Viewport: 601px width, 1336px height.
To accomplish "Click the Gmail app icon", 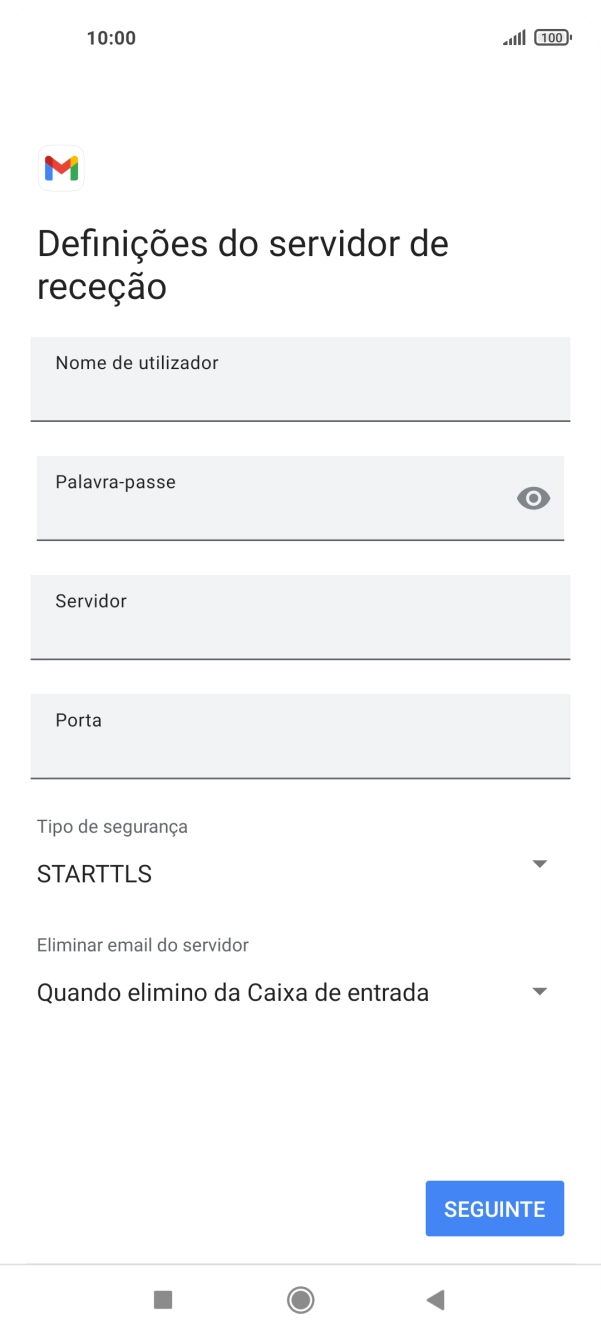I will (x=60, y=168).
